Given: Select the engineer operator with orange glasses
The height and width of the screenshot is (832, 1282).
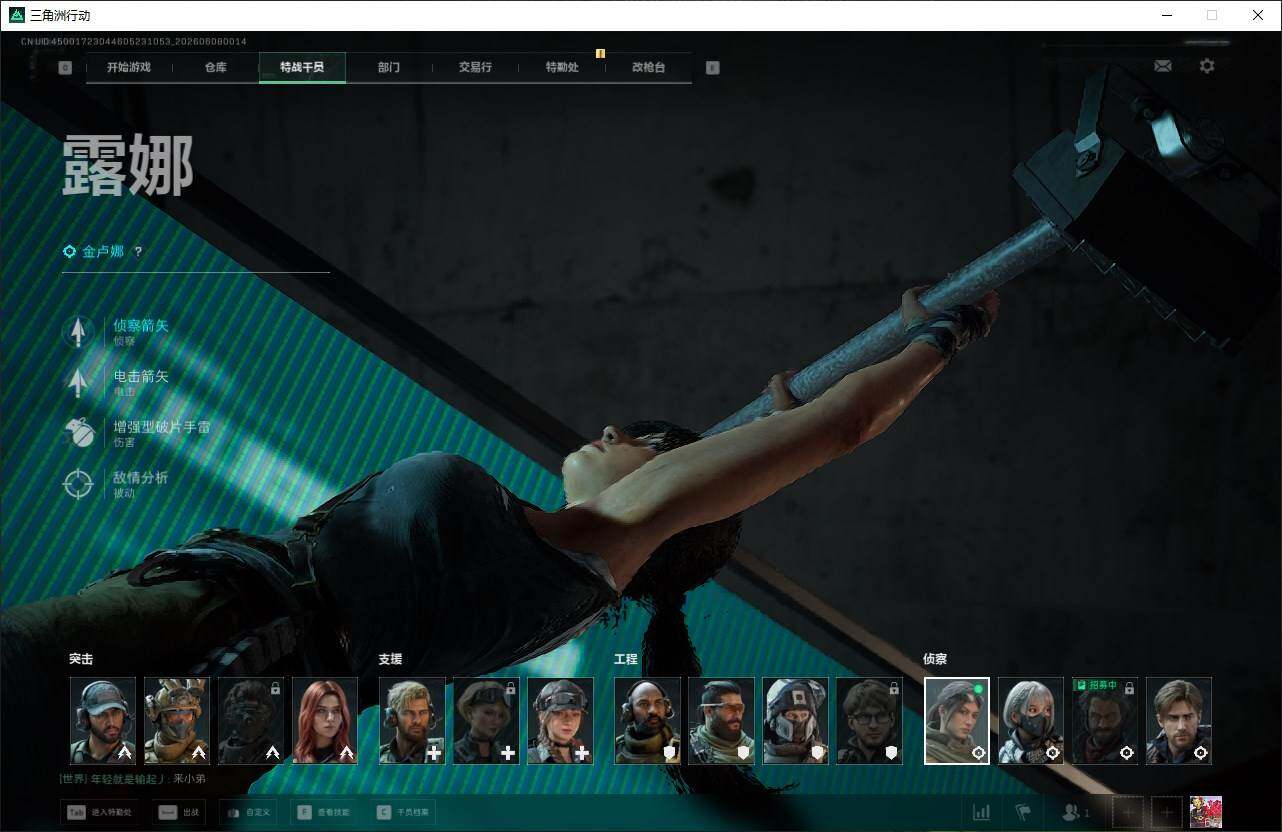Looking at the screenshot, I should tap(721, 721).
